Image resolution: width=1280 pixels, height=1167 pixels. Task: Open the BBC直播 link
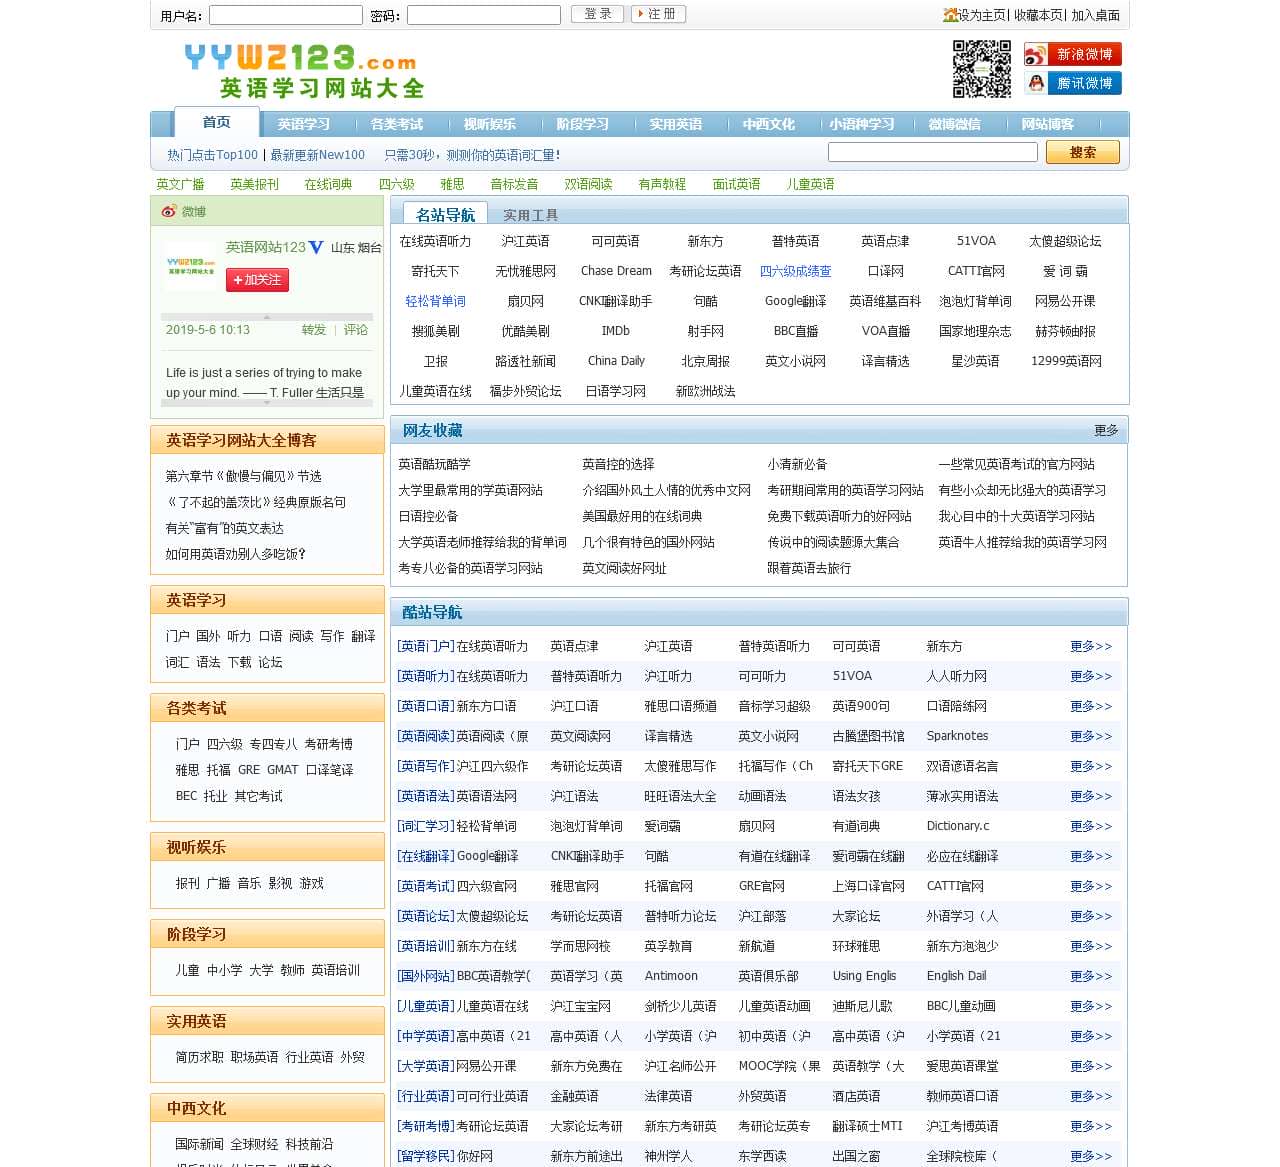pos(796,331)
